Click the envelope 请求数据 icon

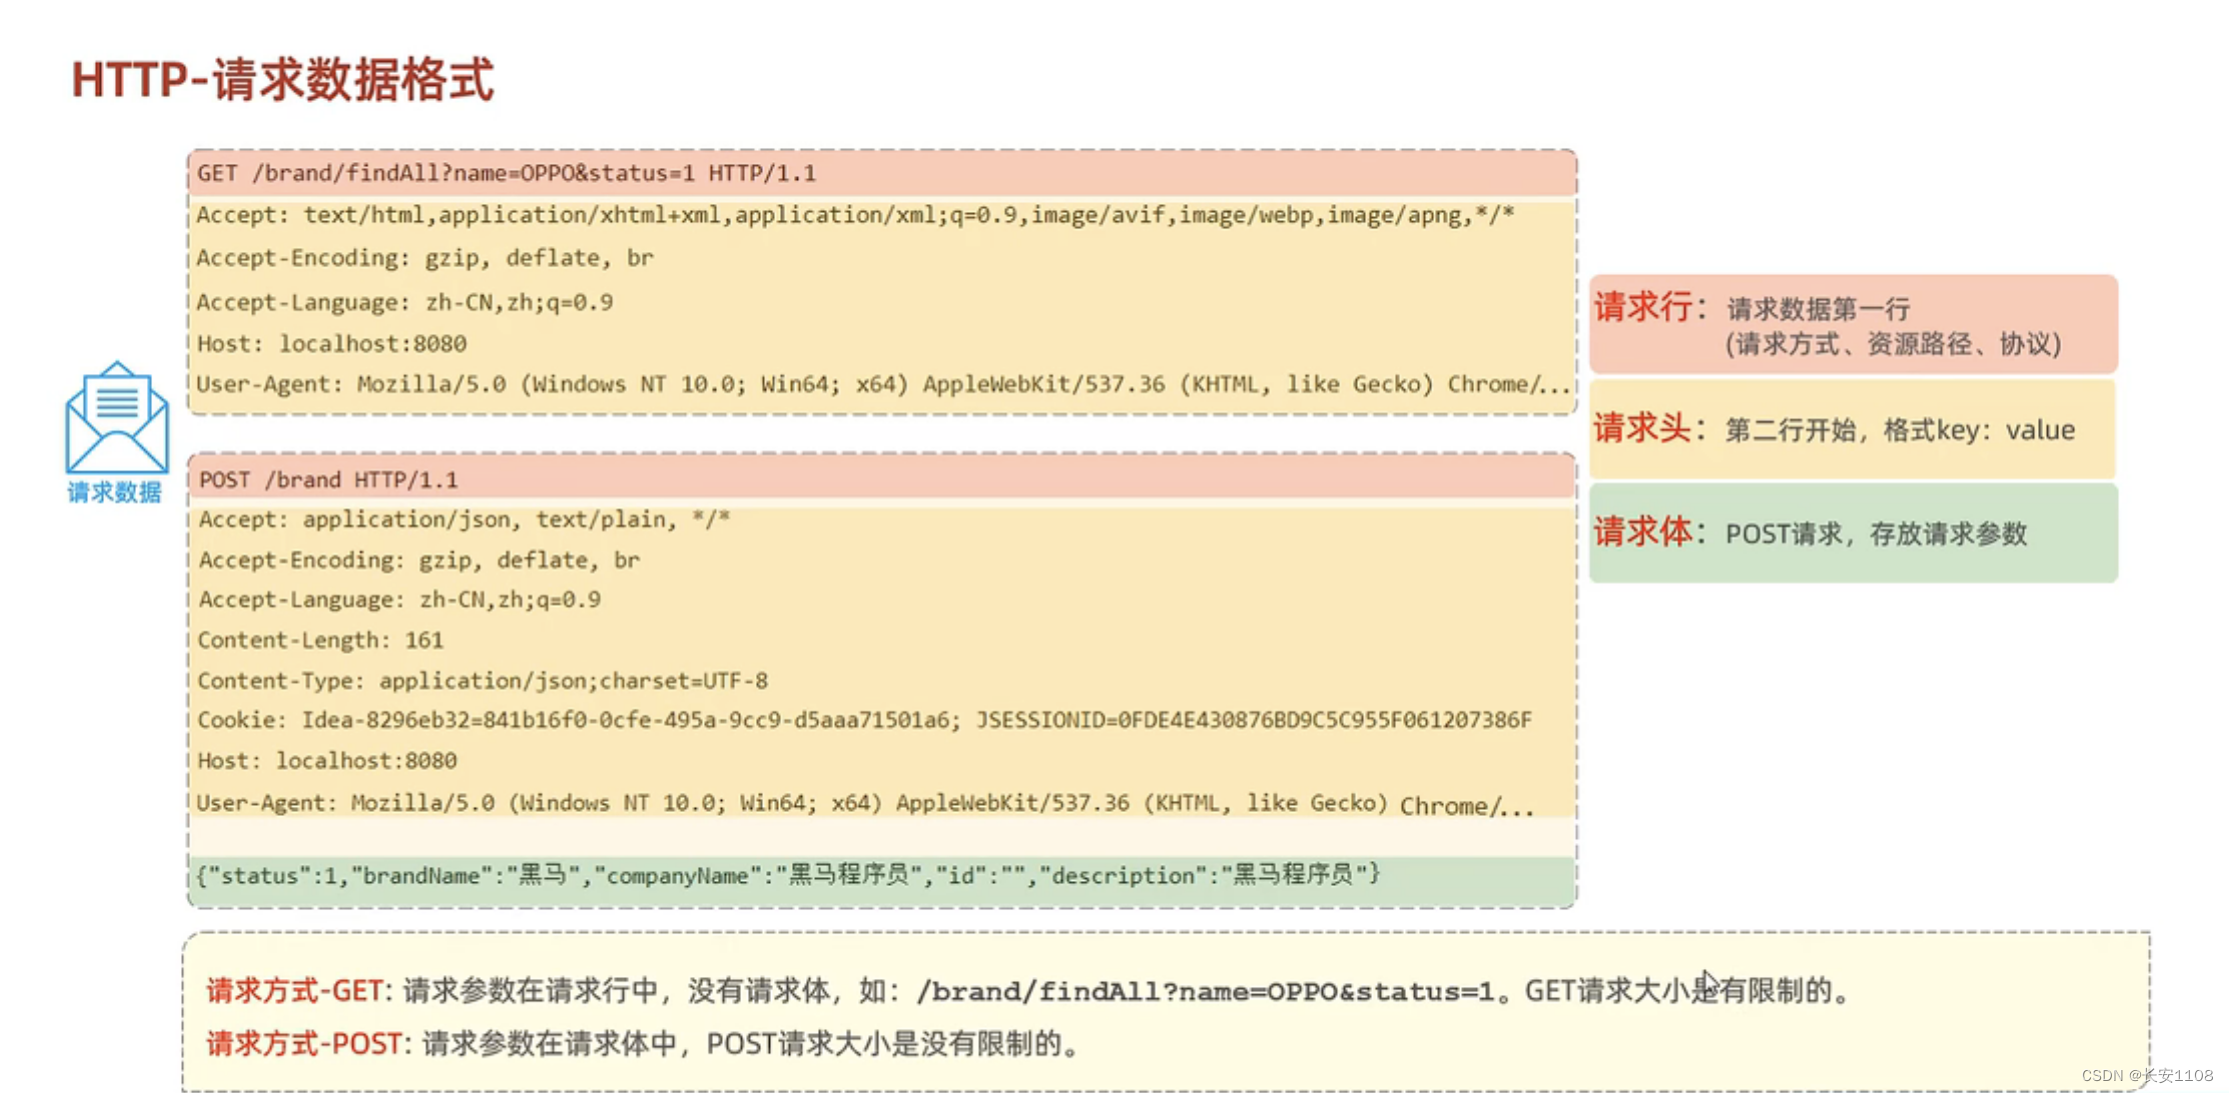[116, 417]
